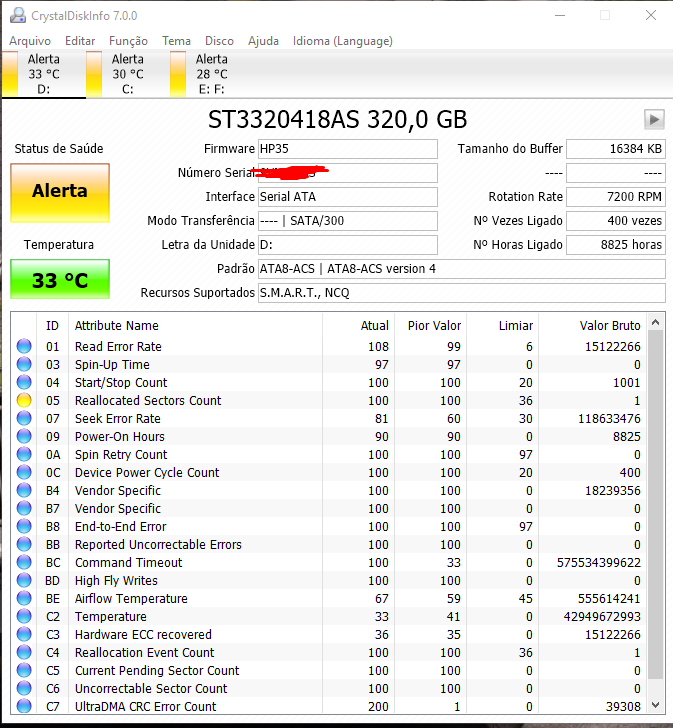Click the Letra da Unidade field D:
673x728 pixels.
tap(348, 245)
